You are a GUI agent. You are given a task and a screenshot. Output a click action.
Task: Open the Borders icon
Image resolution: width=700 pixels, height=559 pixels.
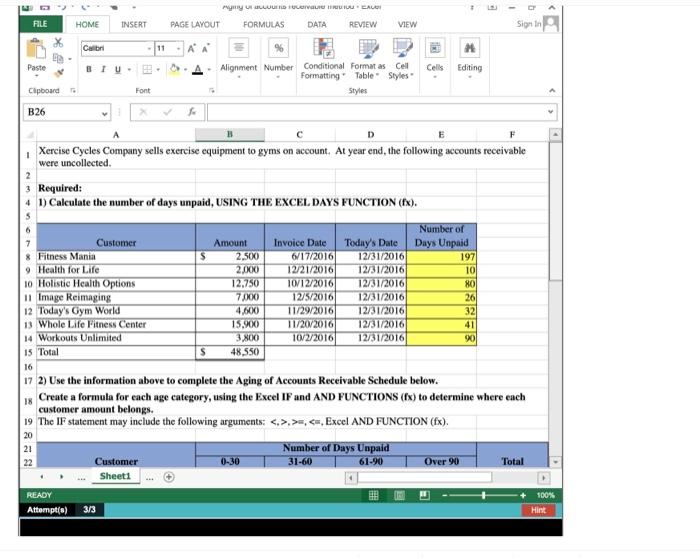point(147,69)
